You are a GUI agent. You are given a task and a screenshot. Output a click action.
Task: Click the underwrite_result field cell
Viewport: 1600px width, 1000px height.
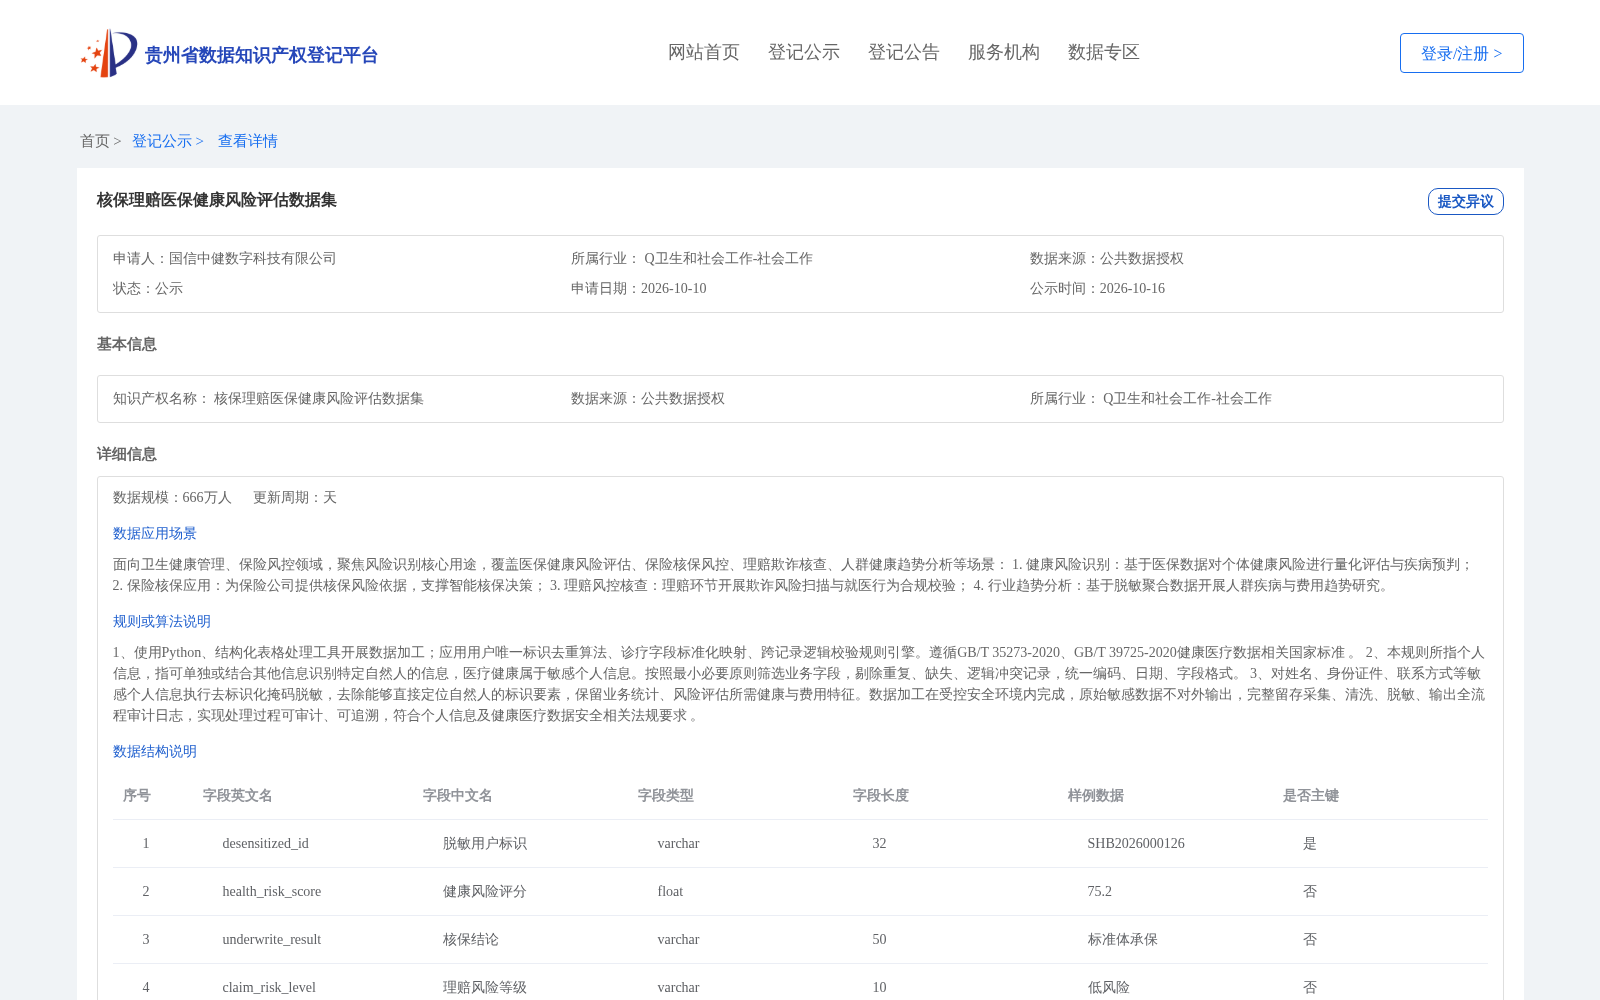(x=272, y=939)
